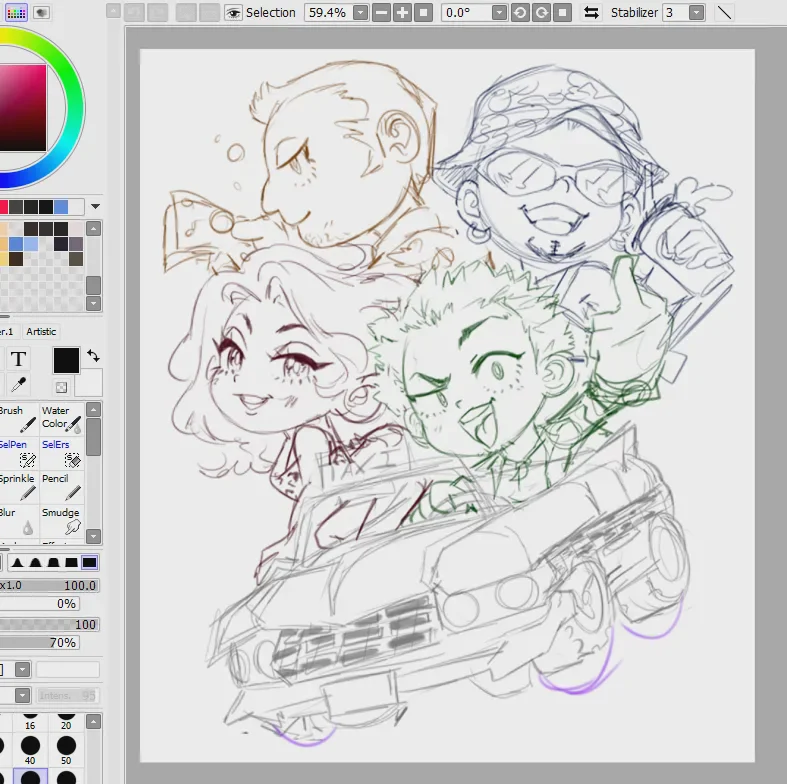Image resolution: width=787 pixels, height=784 pixels.
Task: Select the flat brush edge shape
Action: (90, 563)
